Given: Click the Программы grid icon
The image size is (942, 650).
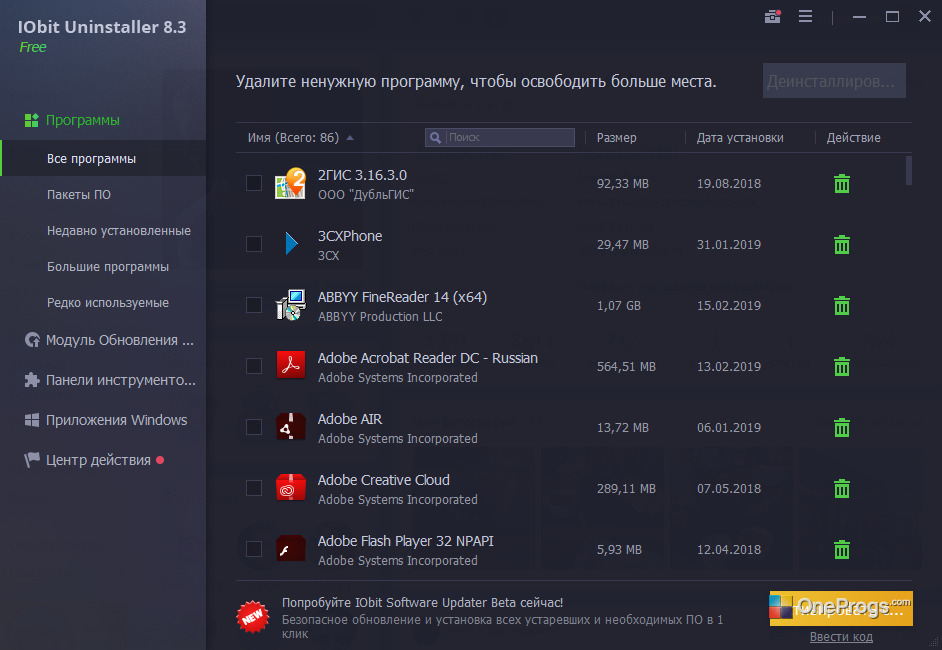Looking at the screenshot, I should click(x=31, y=120).
